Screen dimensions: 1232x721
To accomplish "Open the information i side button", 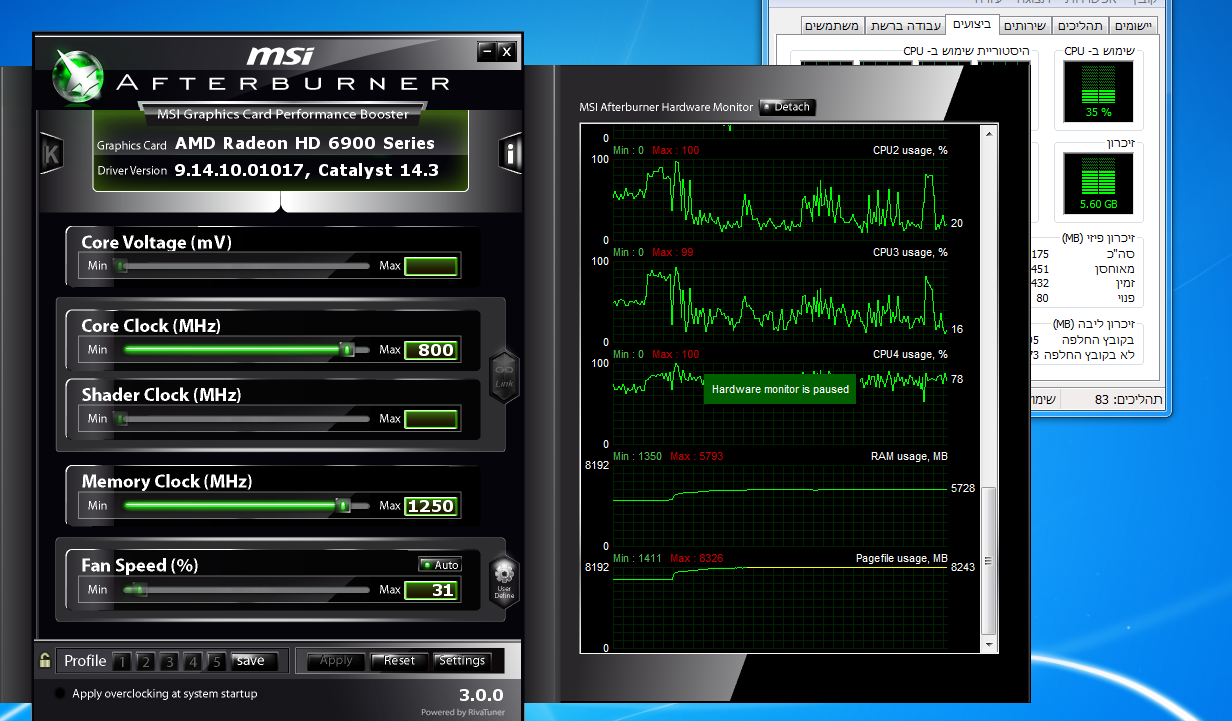I will tap(510, 153).
